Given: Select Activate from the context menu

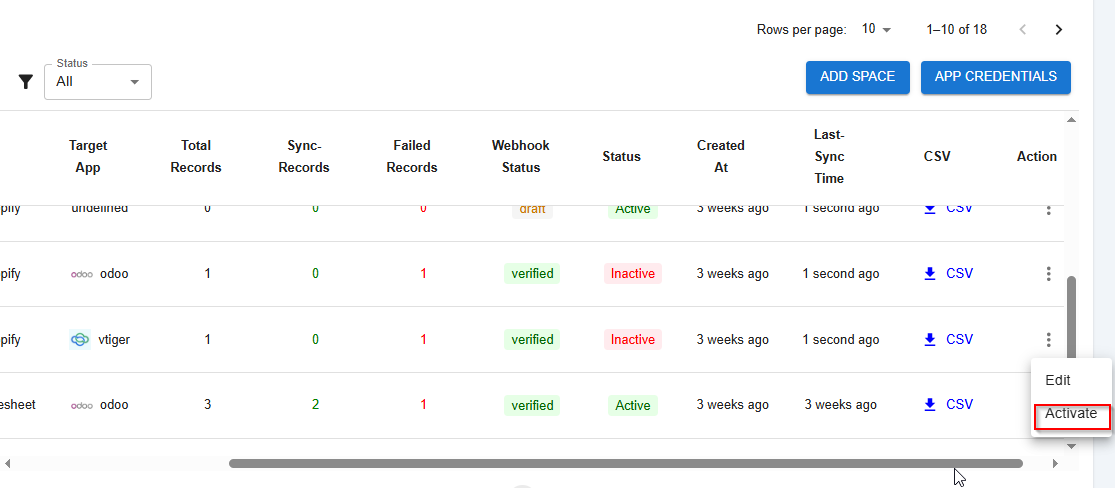Looking at the screenshot, I should 1071,414.
